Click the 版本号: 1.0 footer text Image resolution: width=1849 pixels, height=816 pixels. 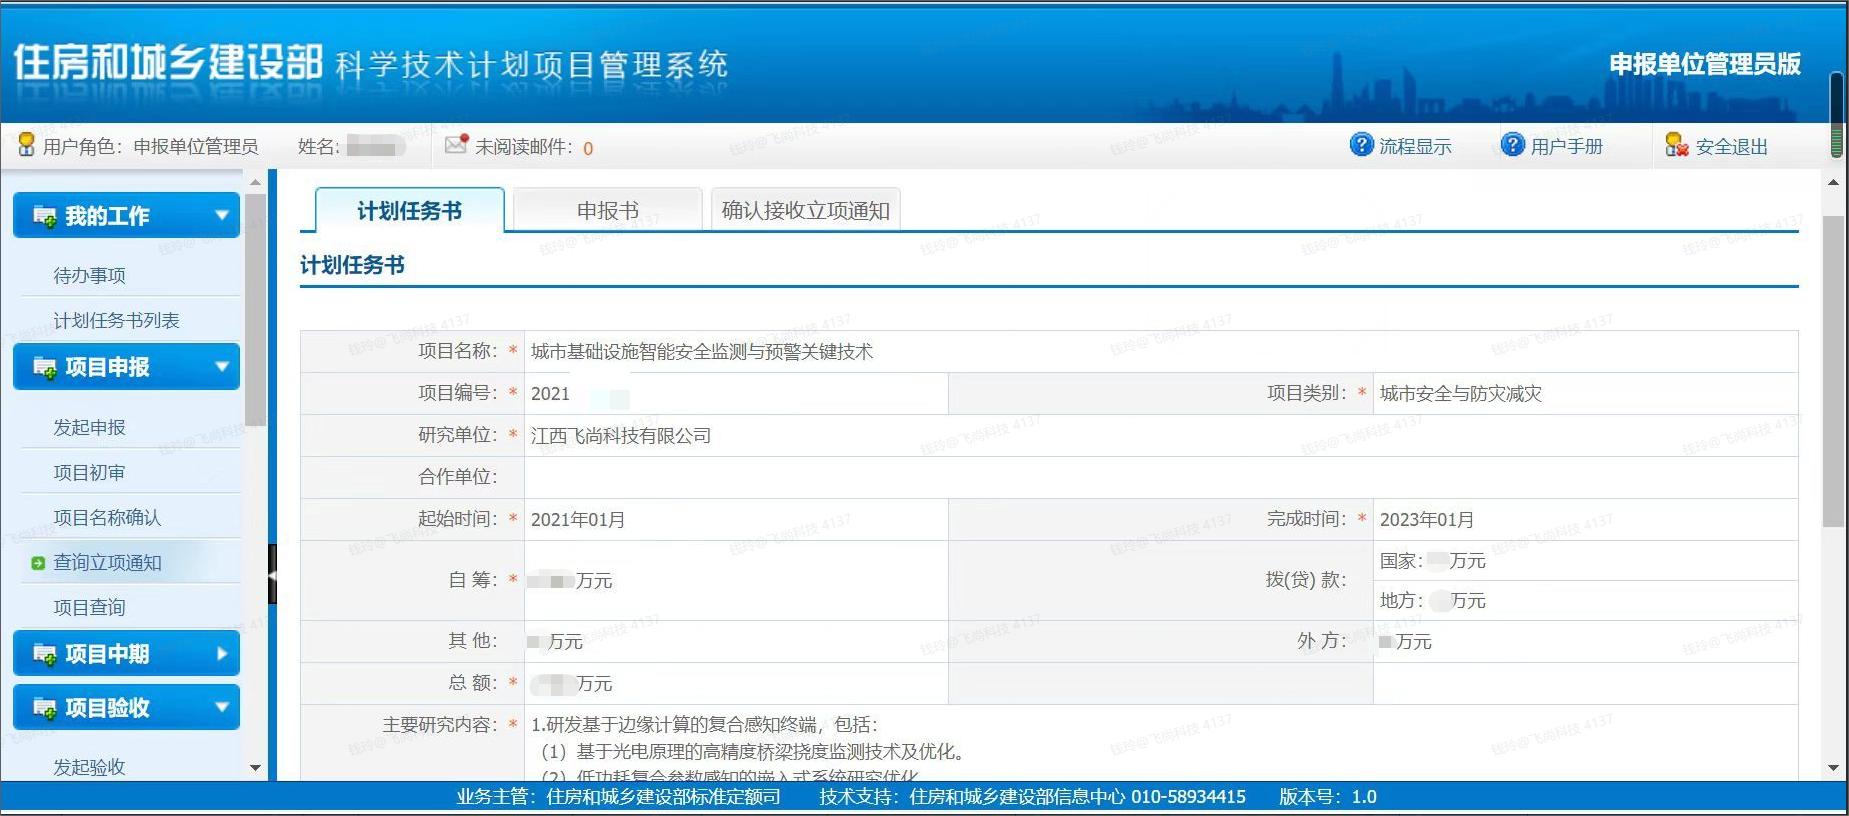tap(1328, 797)
